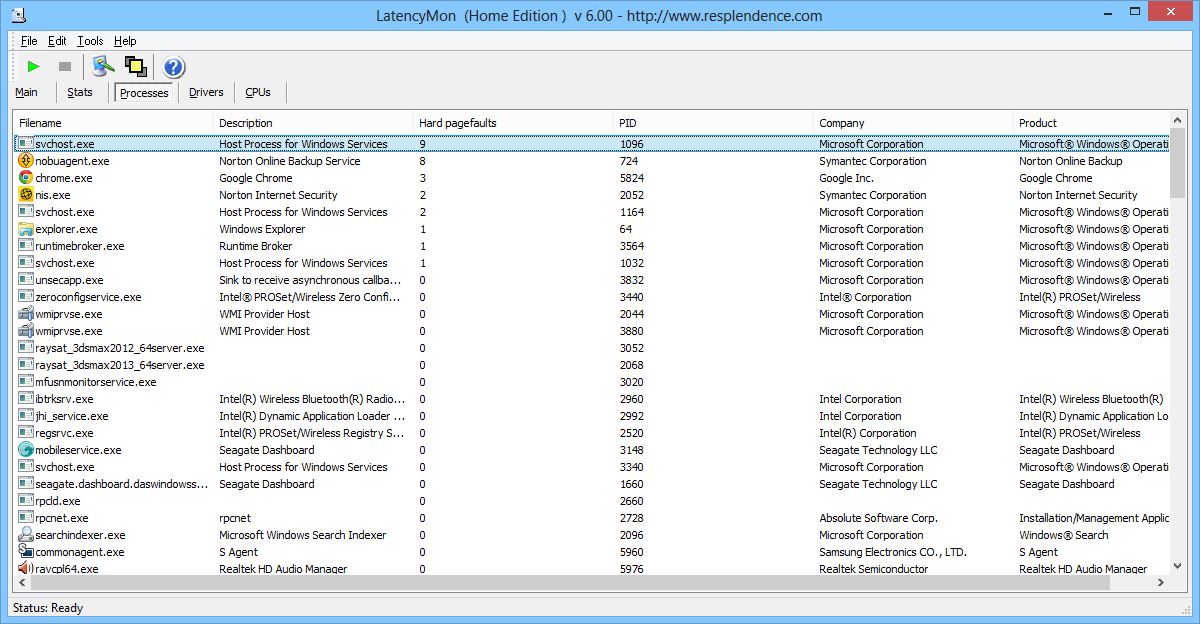This screenshot has height=624, width=1200.
Task: Open the File menu
Action: click(x=28, y=41)
